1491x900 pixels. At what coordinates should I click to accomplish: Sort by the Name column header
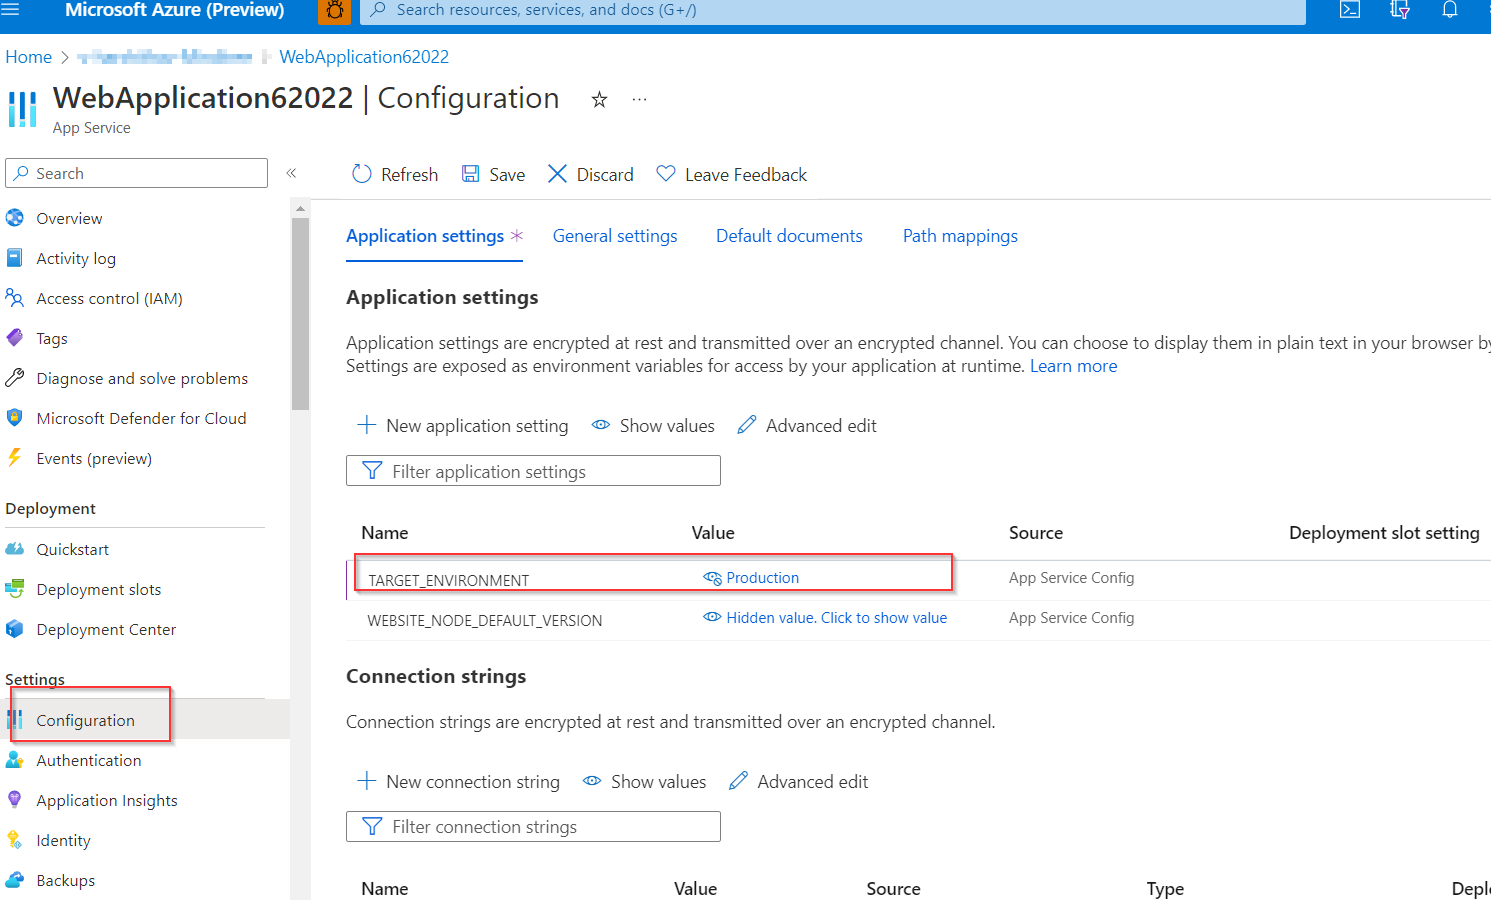pyautogui.click(x=385, y=533)
